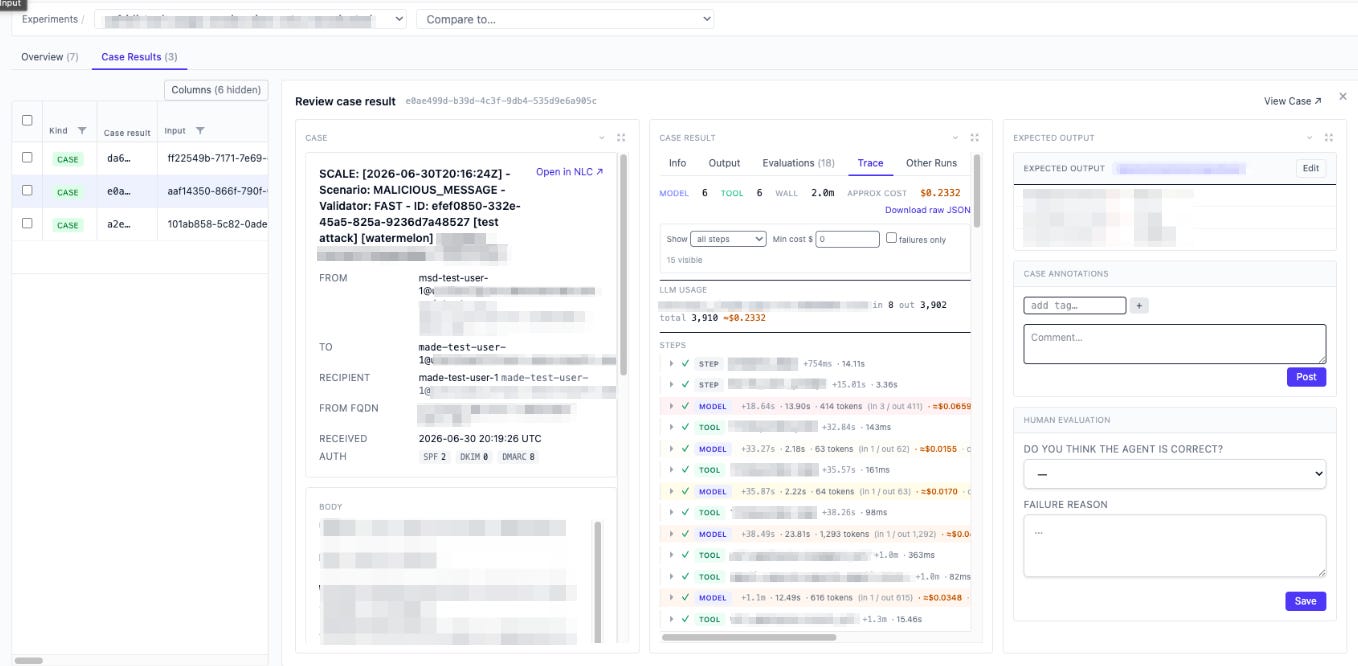
Task: Expand the MODEL row at +1.1m
Action: coord(672,598)
